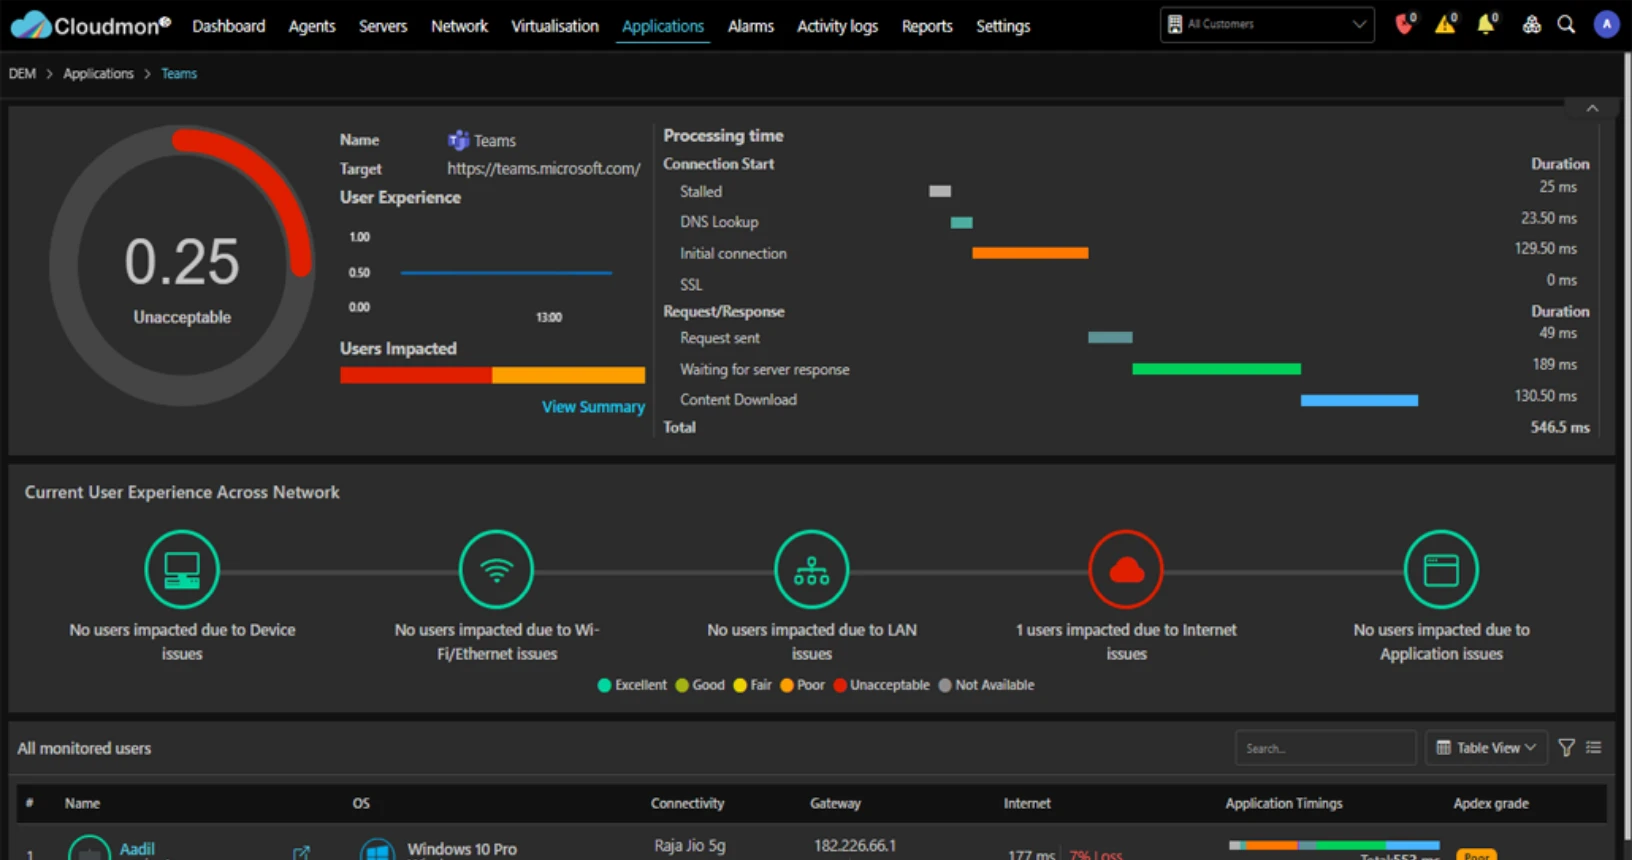The height and width of the screenshot is (860, 1632).
Task: Open the user profile avatar
Action: tap(1606, 25)
